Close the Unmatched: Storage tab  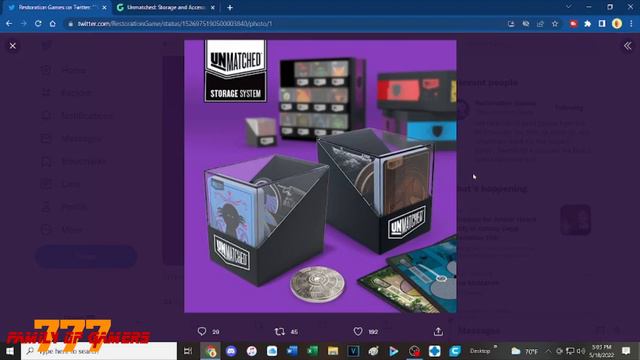tap(213, 7)
